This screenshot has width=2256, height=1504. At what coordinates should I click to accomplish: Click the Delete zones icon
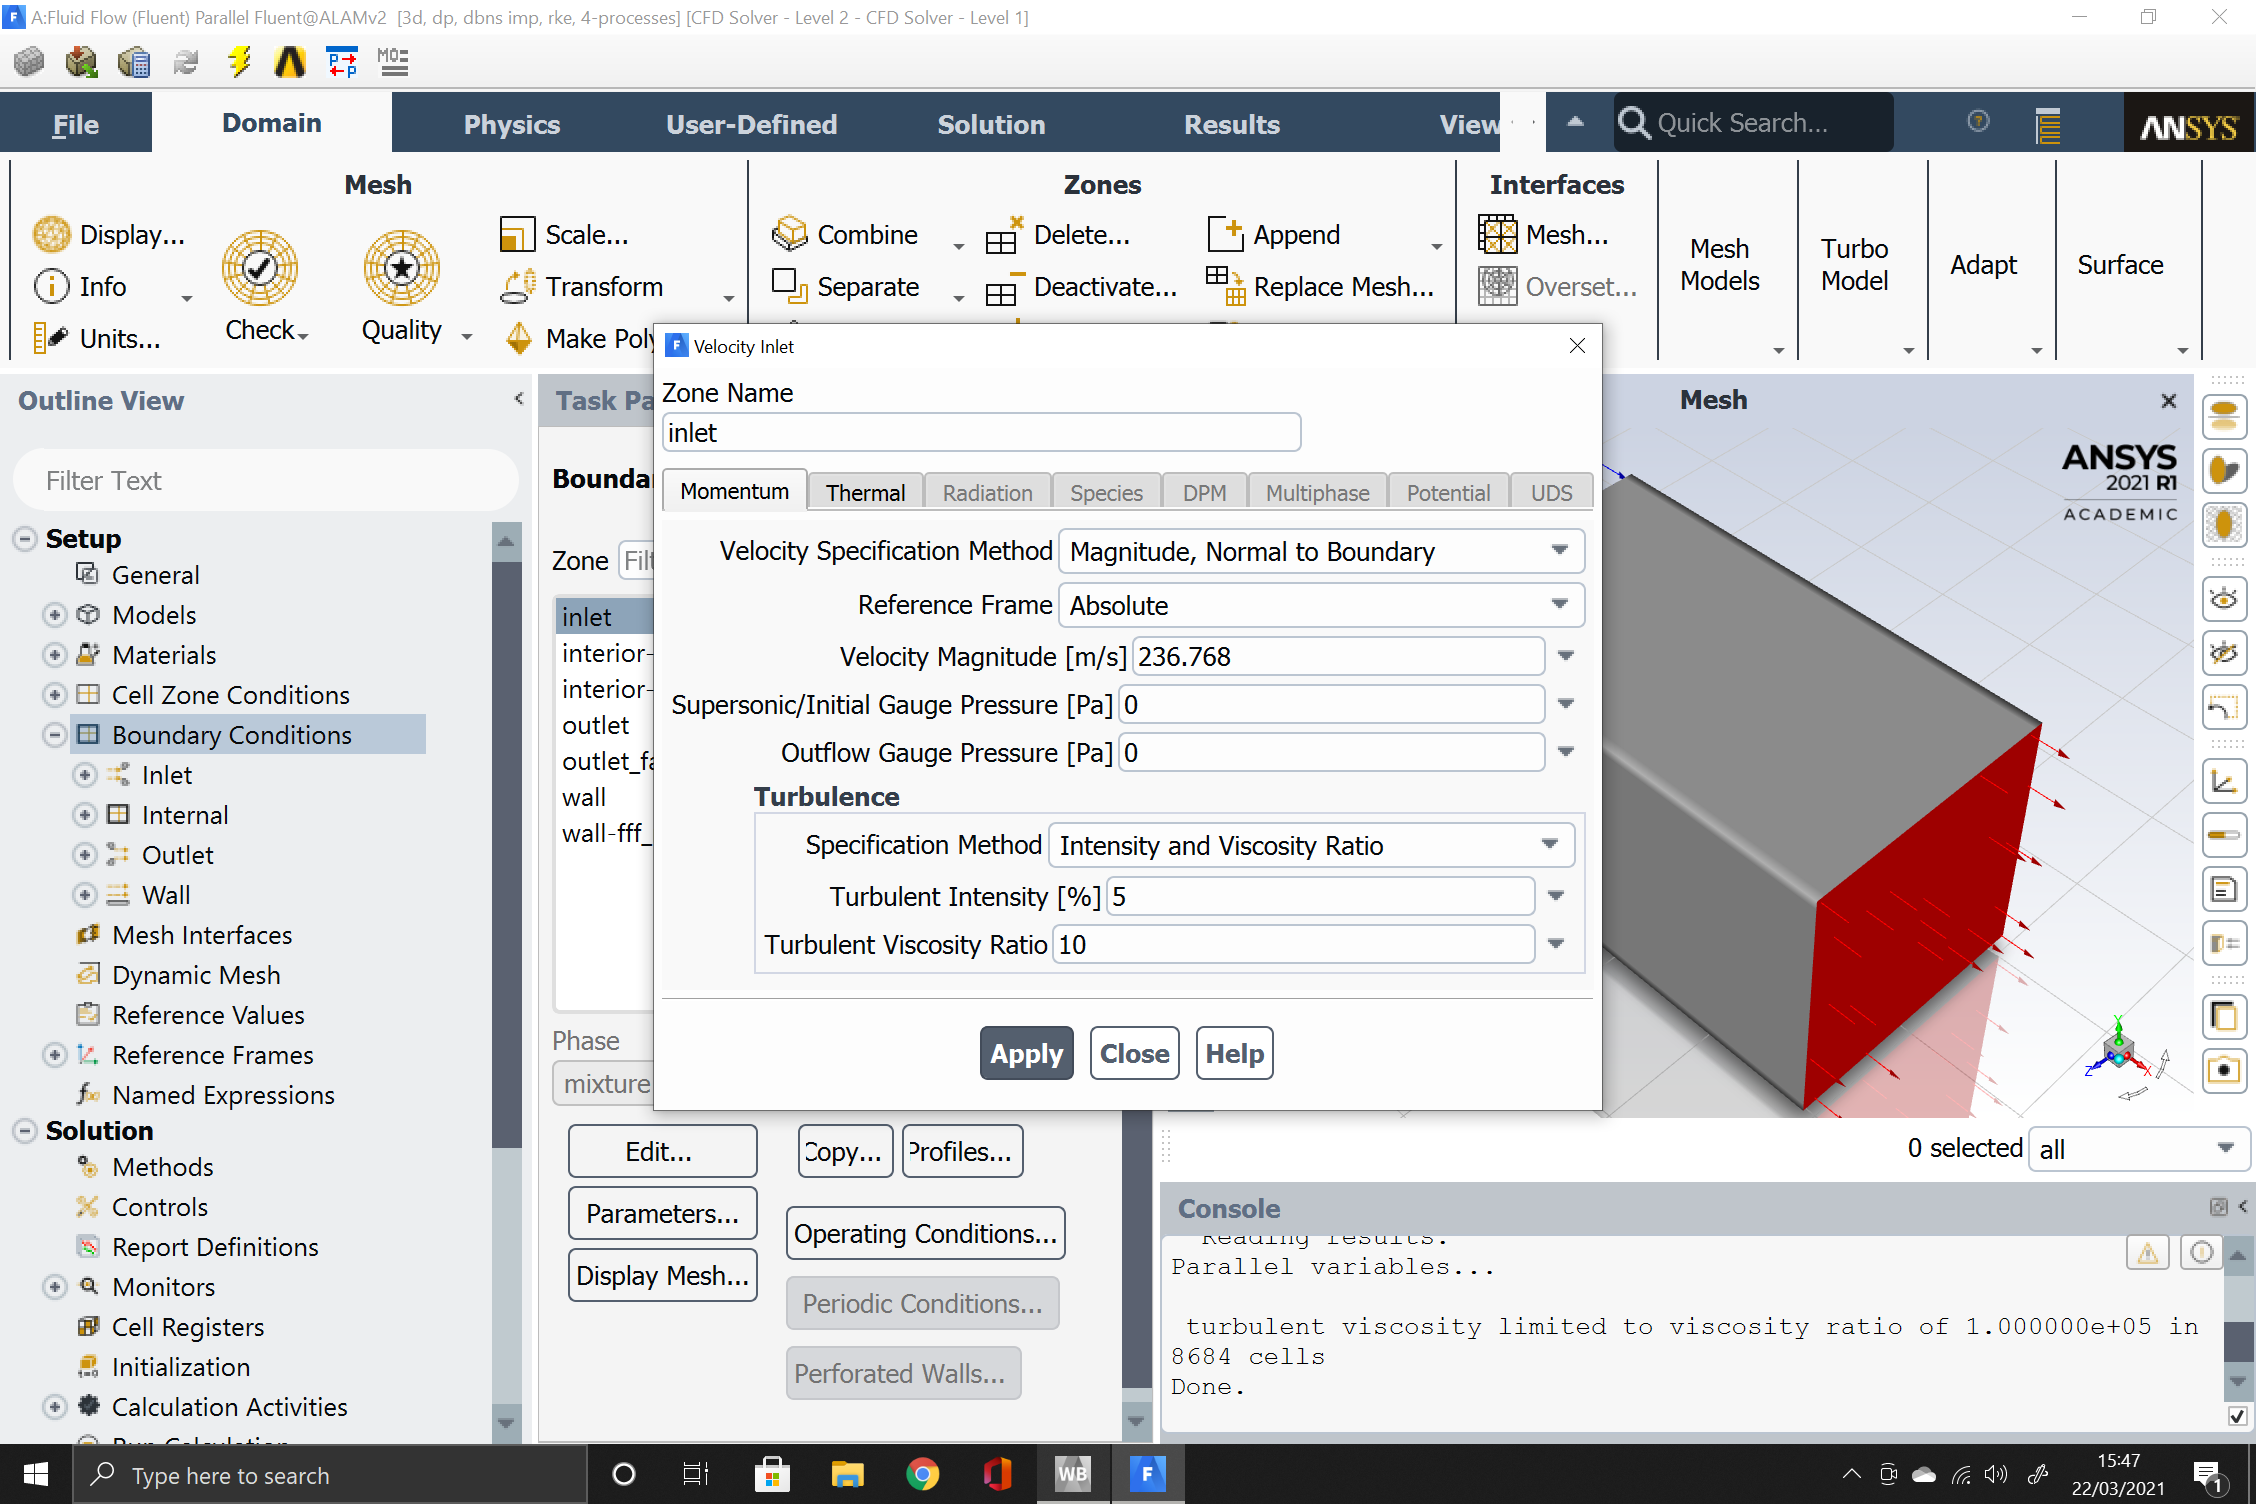coord(1003,235)
